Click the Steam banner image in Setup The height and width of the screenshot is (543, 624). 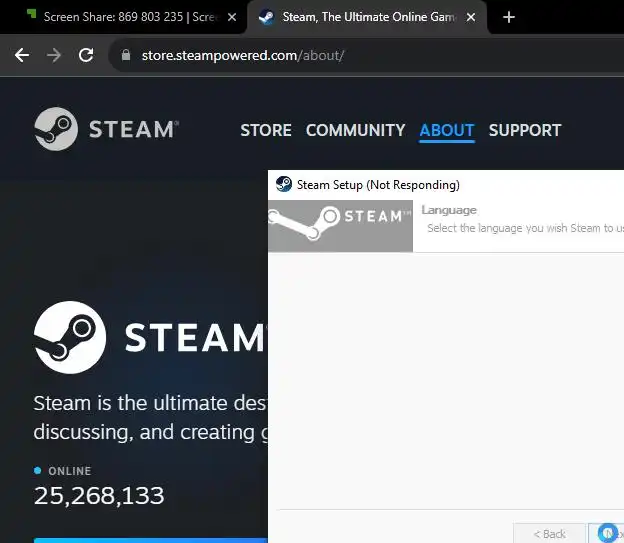tap(340, 226)
